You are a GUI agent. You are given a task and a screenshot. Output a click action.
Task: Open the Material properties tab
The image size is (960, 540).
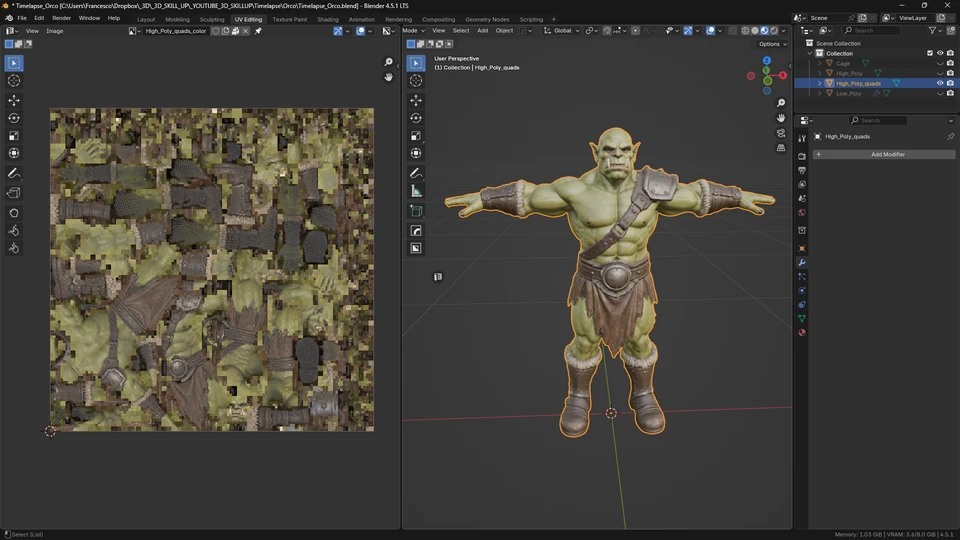coord(801,332)
